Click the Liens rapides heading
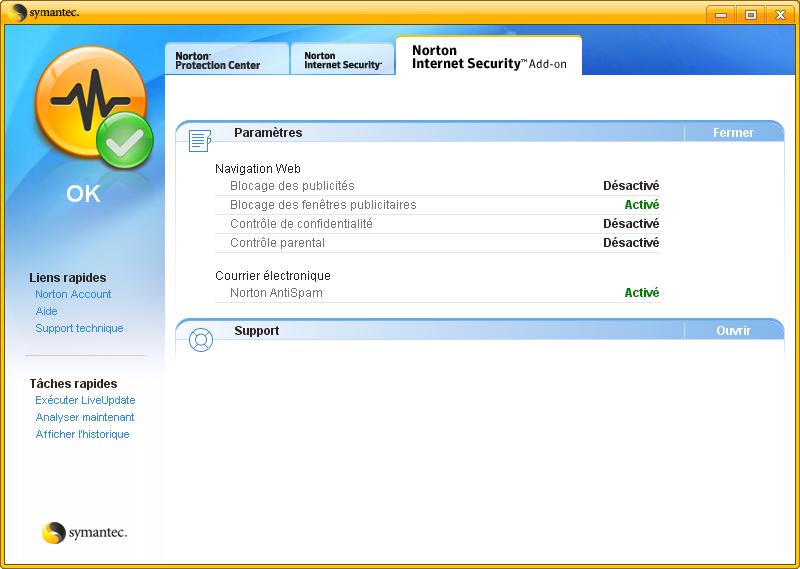 [67, 278]
